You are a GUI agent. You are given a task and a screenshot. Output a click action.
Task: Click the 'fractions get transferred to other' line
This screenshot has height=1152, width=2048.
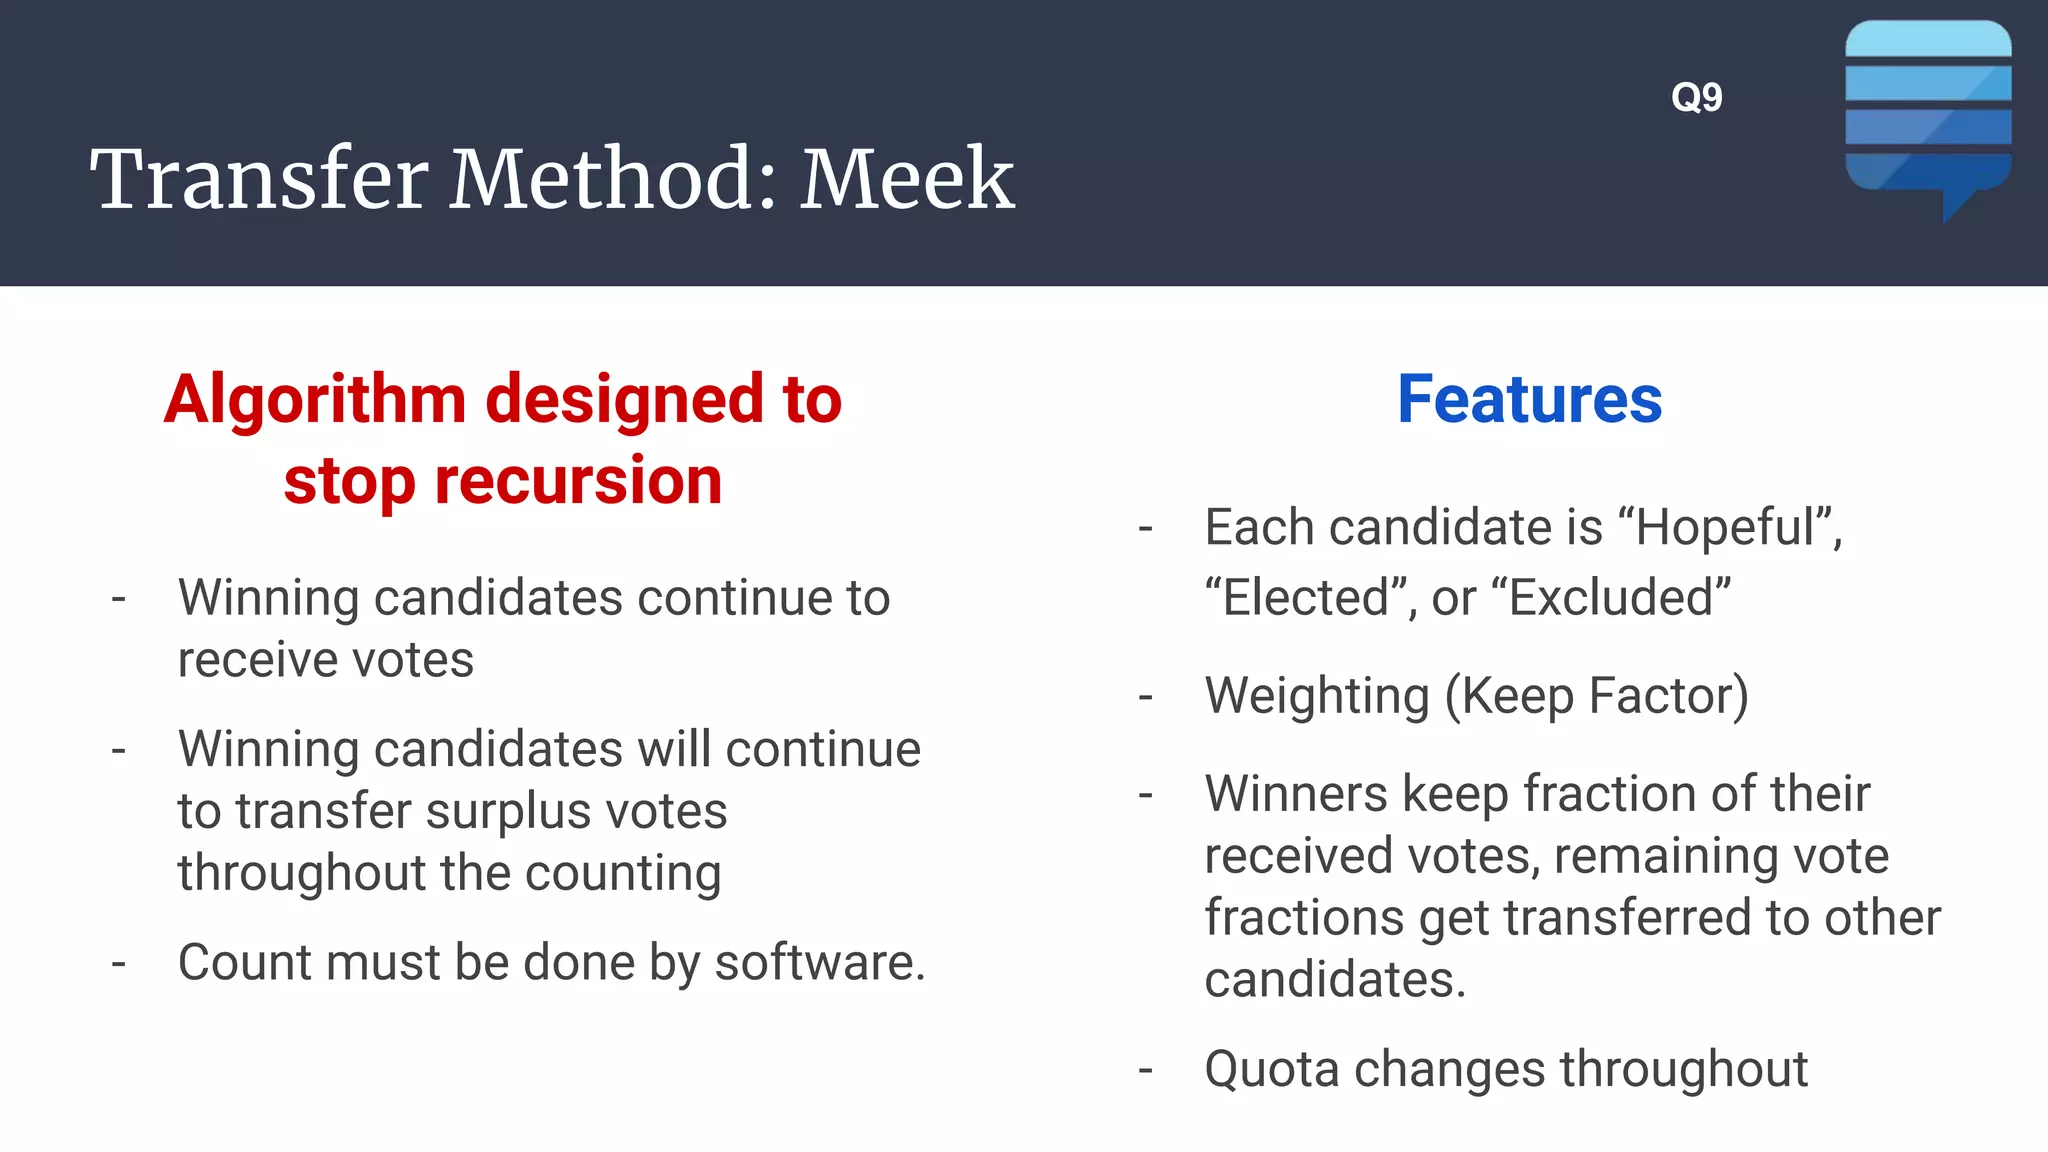pos(1573,917)
